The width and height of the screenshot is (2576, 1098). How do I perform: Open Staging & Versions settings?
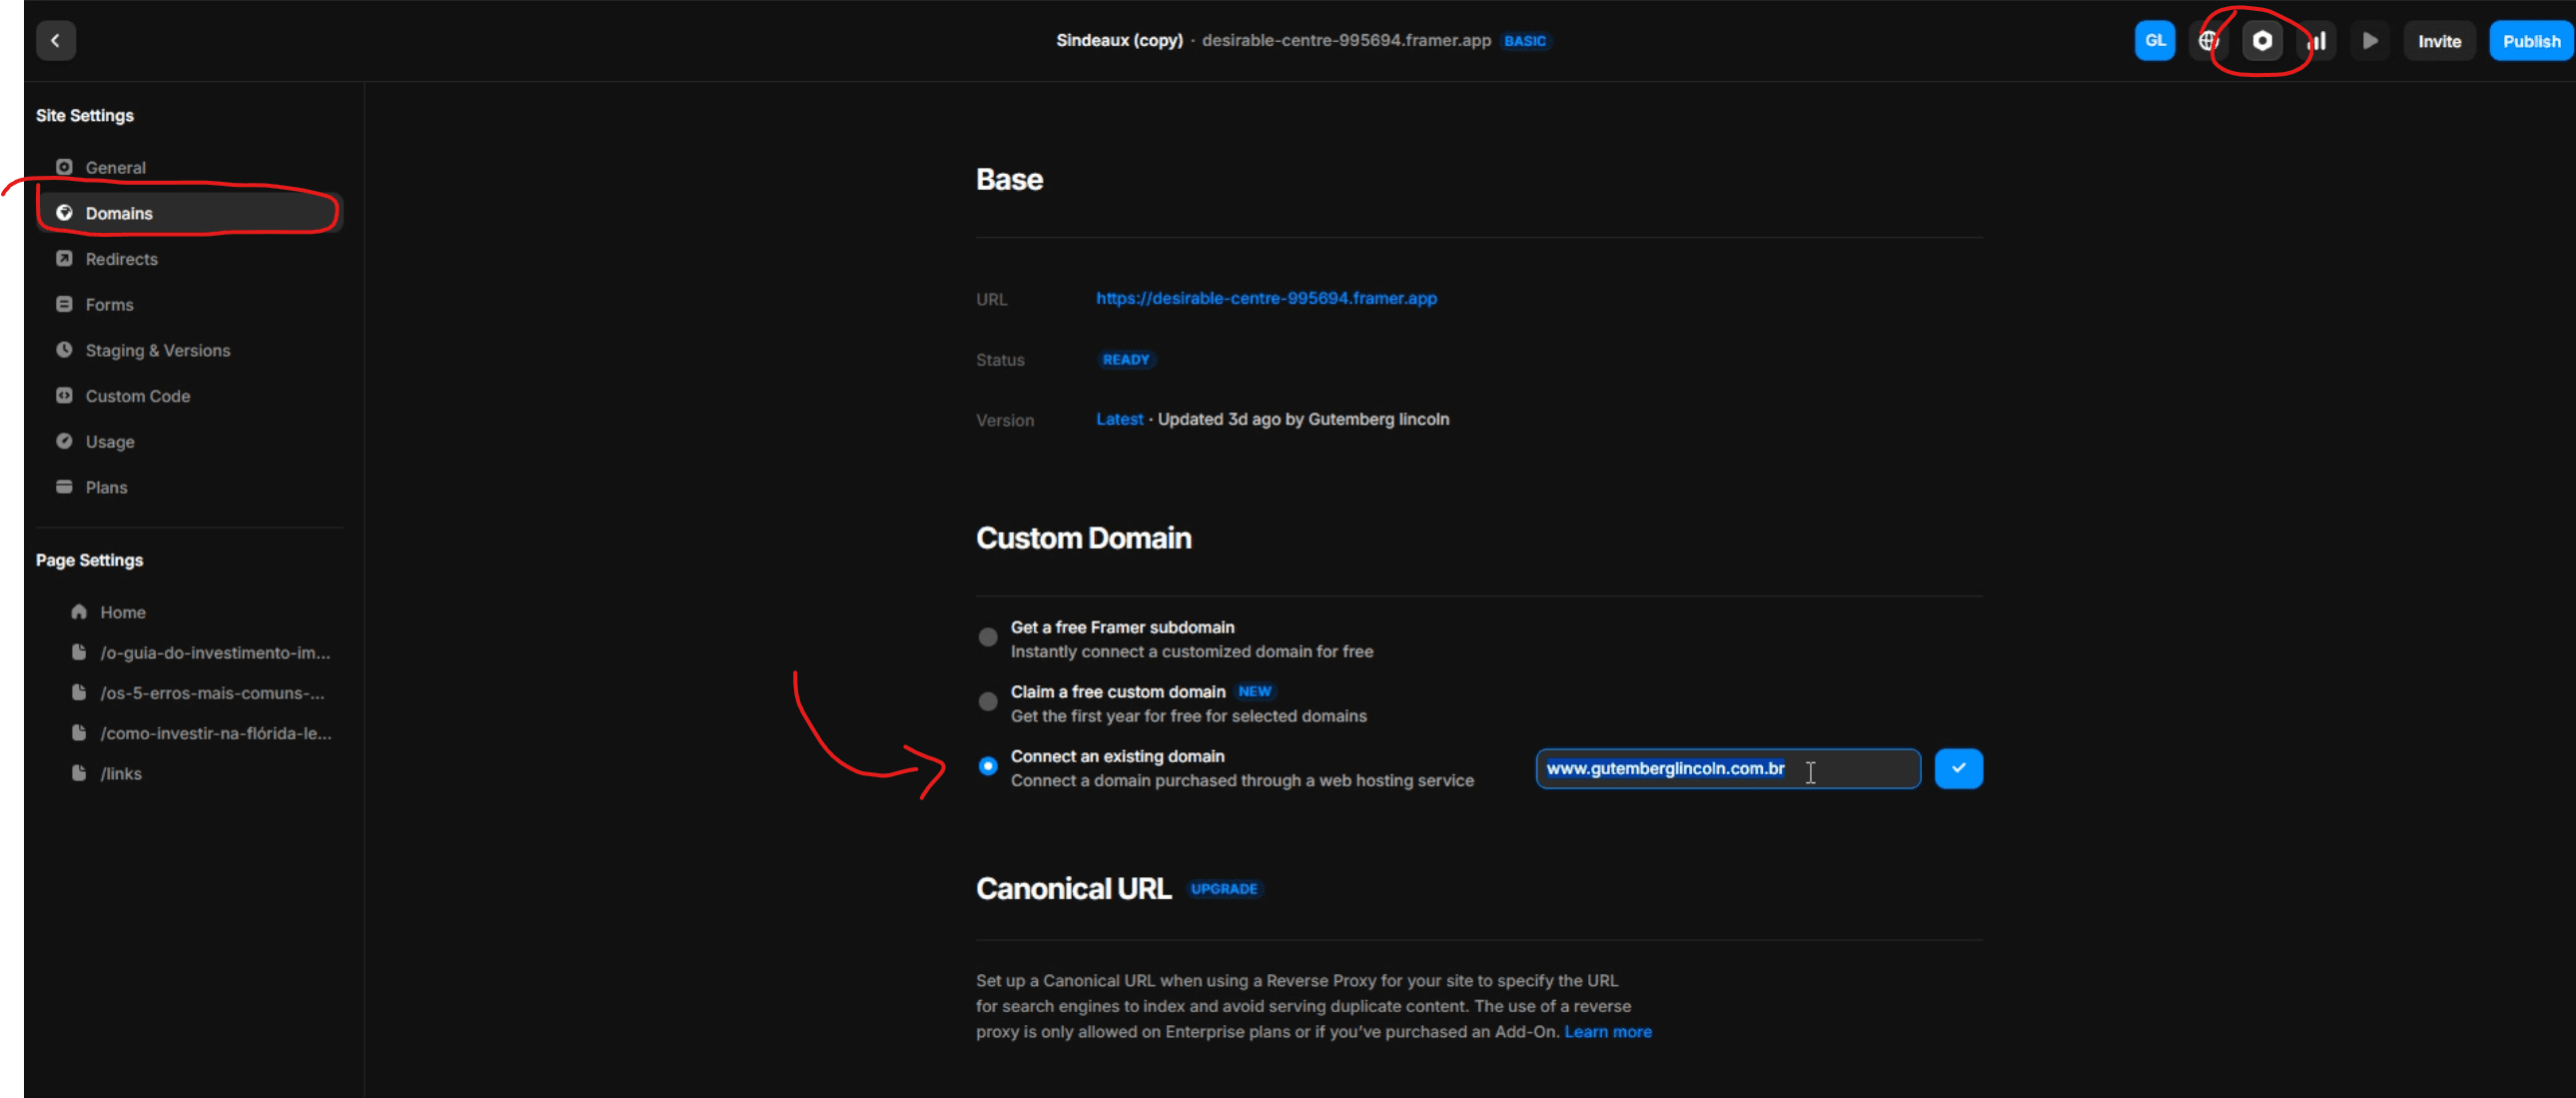pos(157,350)
